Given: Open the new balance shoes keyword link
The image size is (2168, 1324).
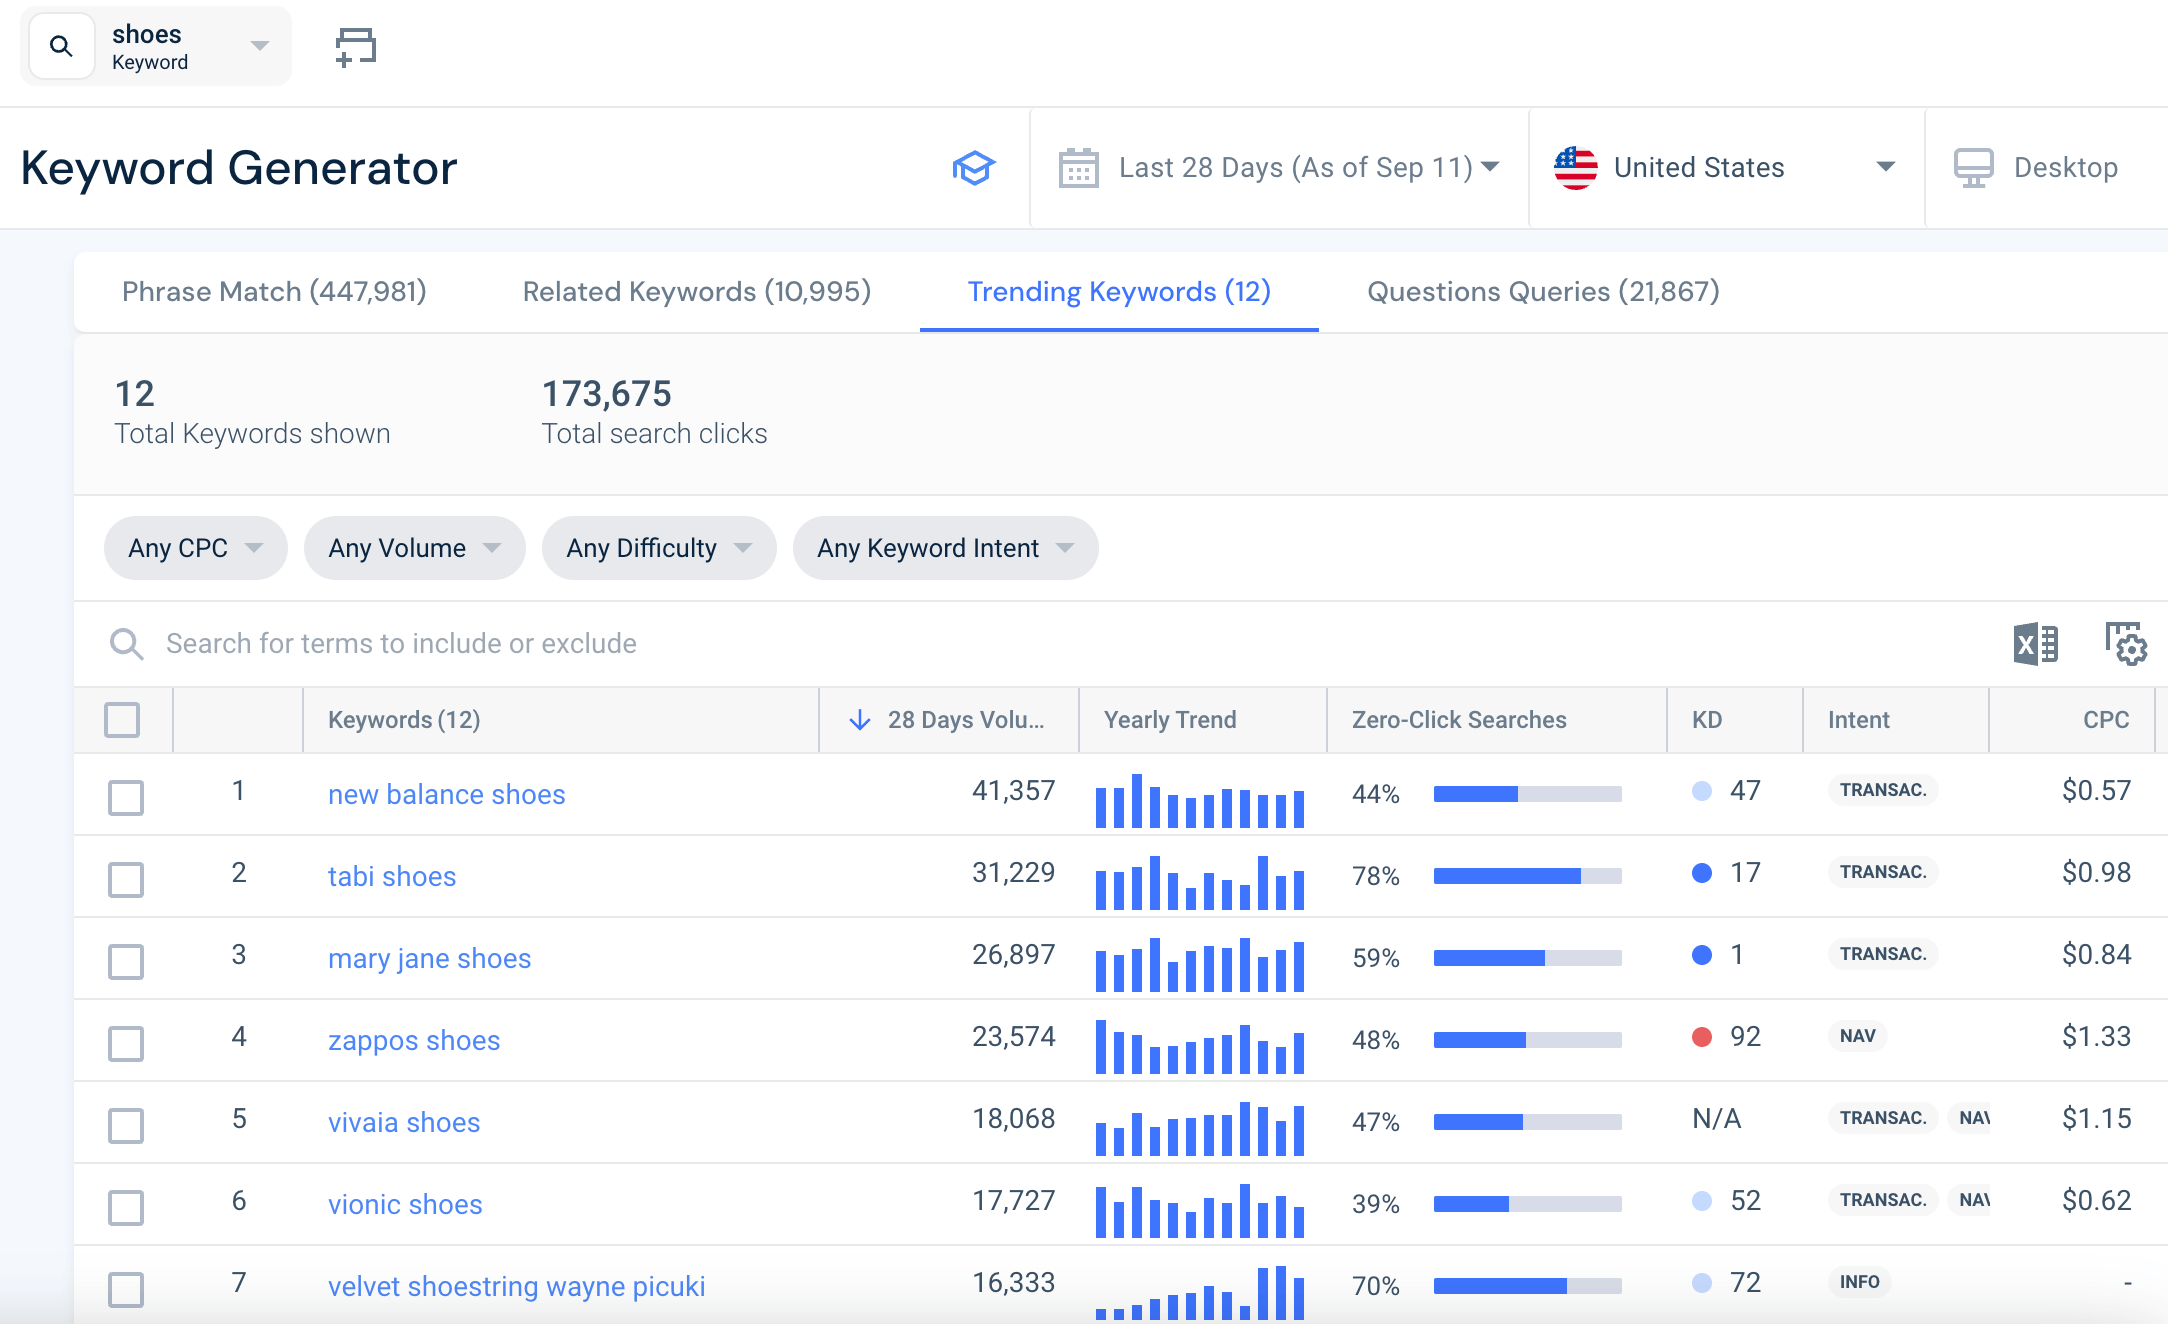Looking at the screenshot, I should click(447, 795).
